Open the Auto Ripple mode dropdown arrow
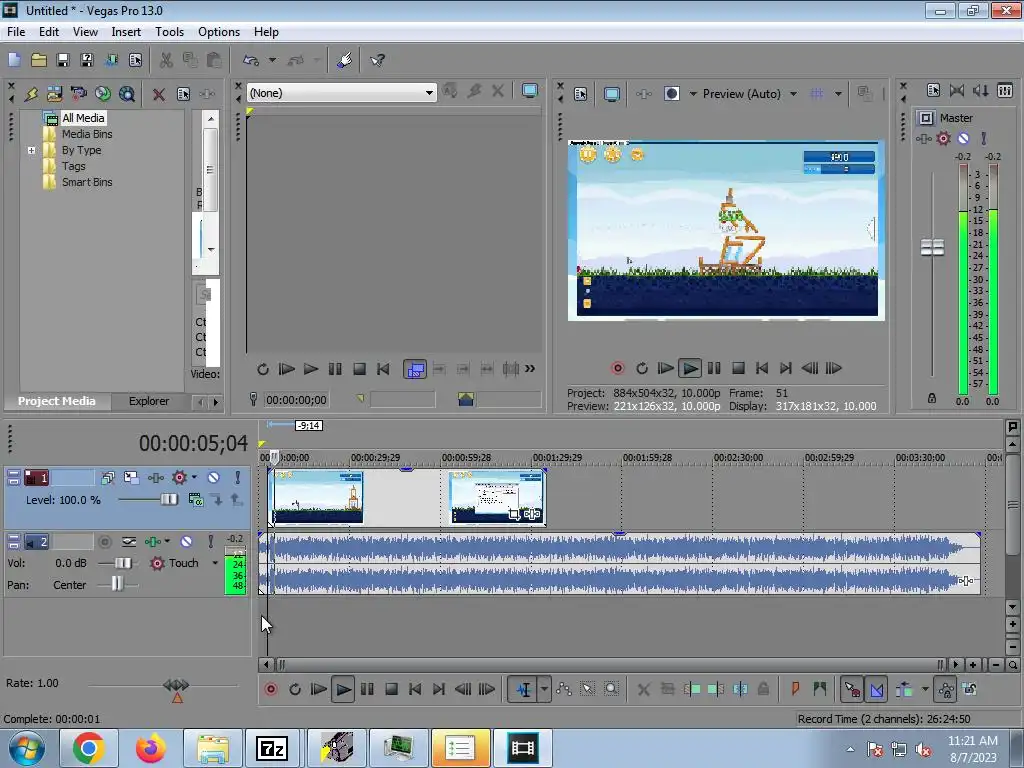 (x=925, y=689)
